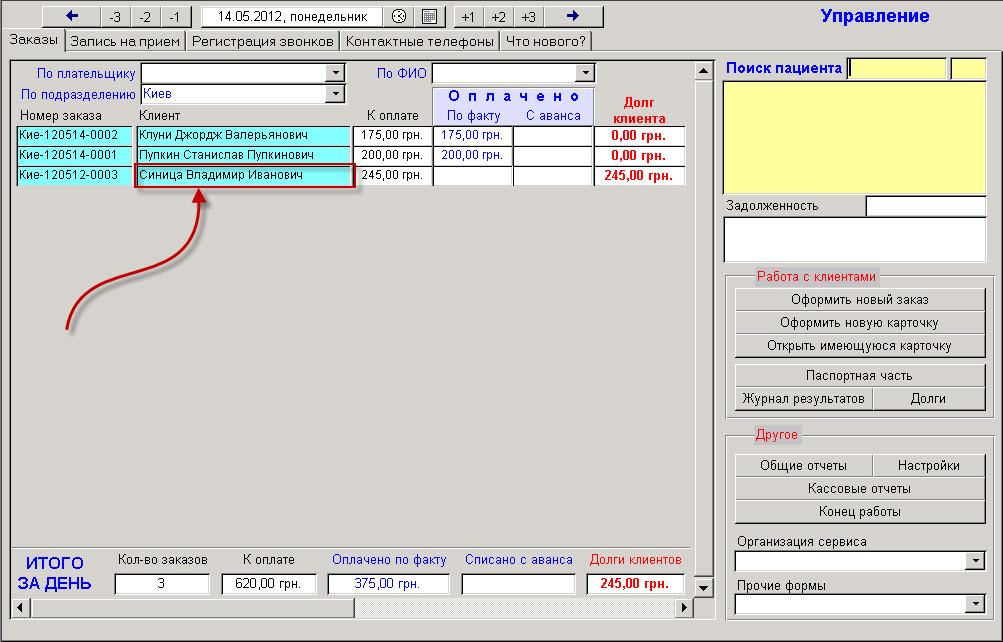The image size is (1003, 642).
Task: Jump back two days with -2
Action: pos(145,17)
